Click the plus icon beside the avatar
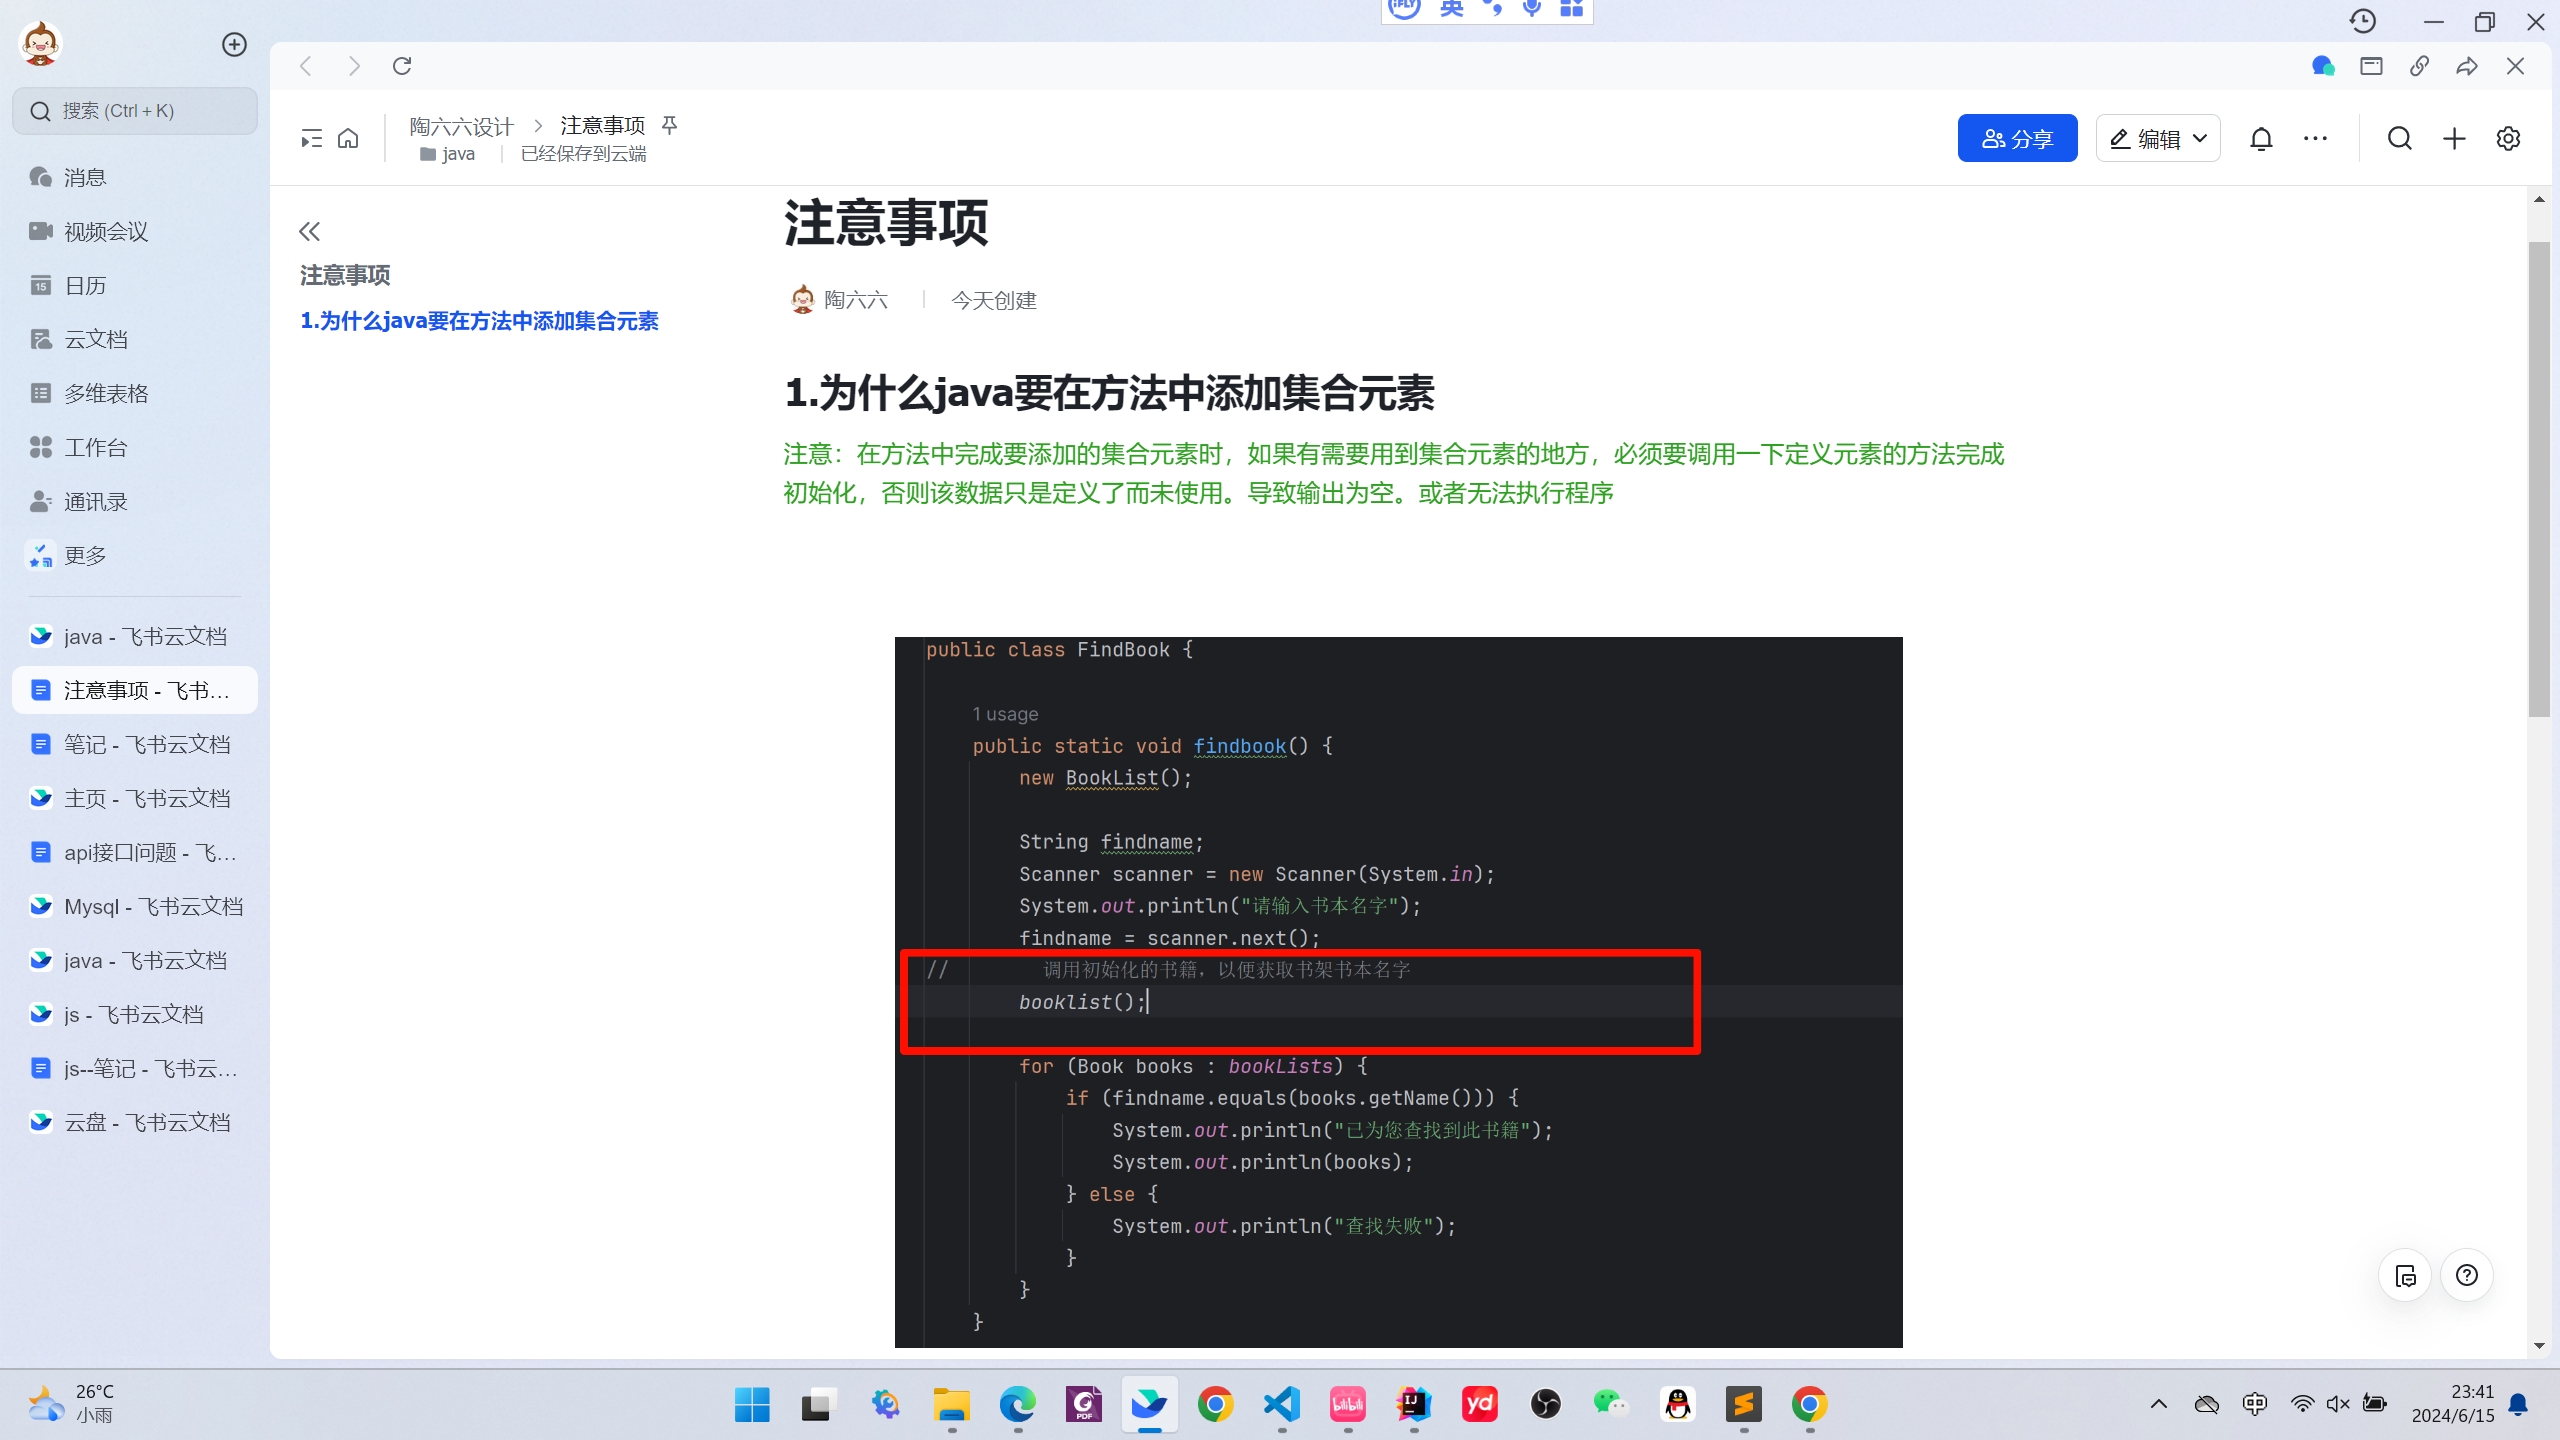The width and height of the screenshot is (2560, 1440). (234, 44)
